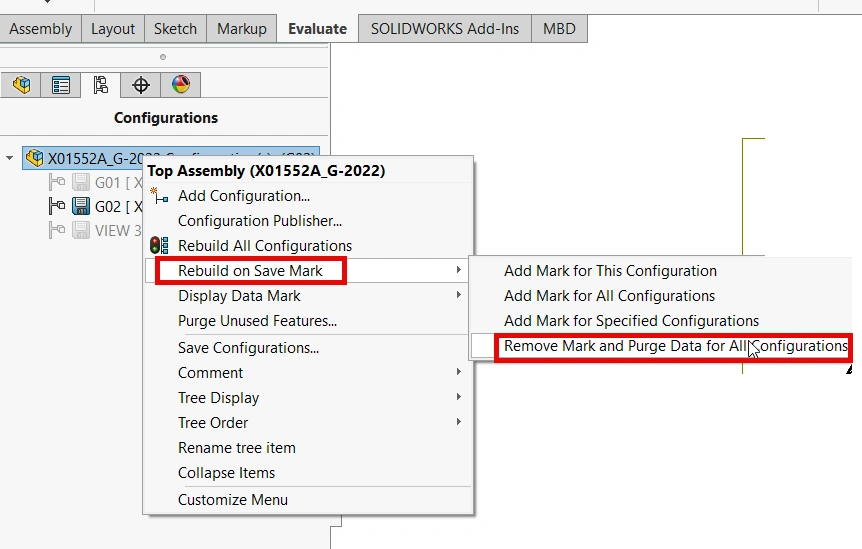Collapse the X01552A_G-2022 configuration tree

tap(9, 158)
